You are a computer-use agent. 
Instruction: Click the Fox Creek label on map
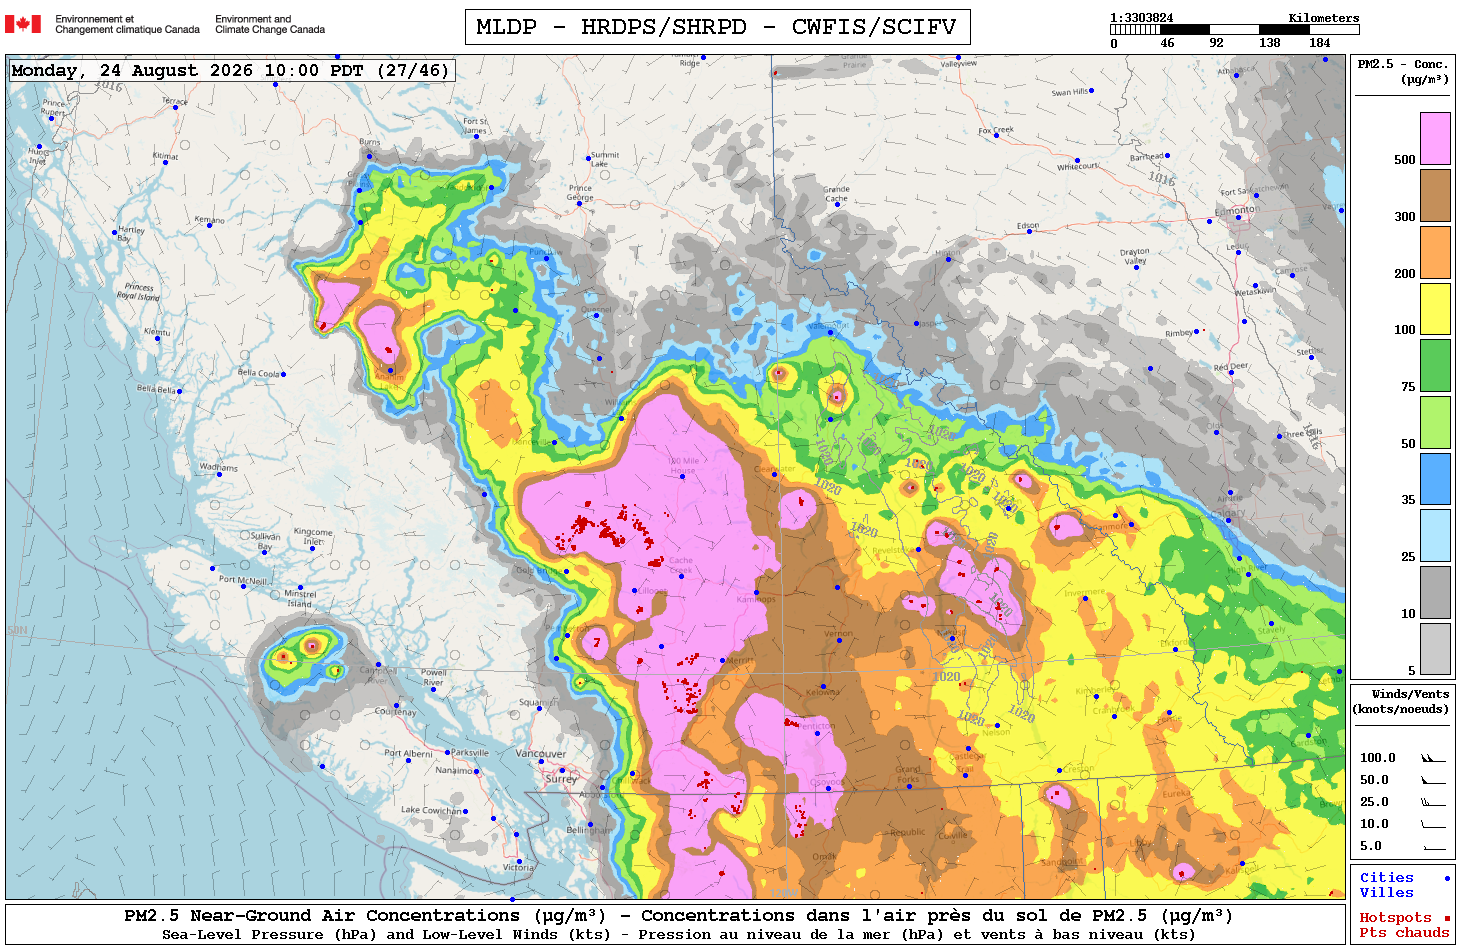click(x=996, y=130)
